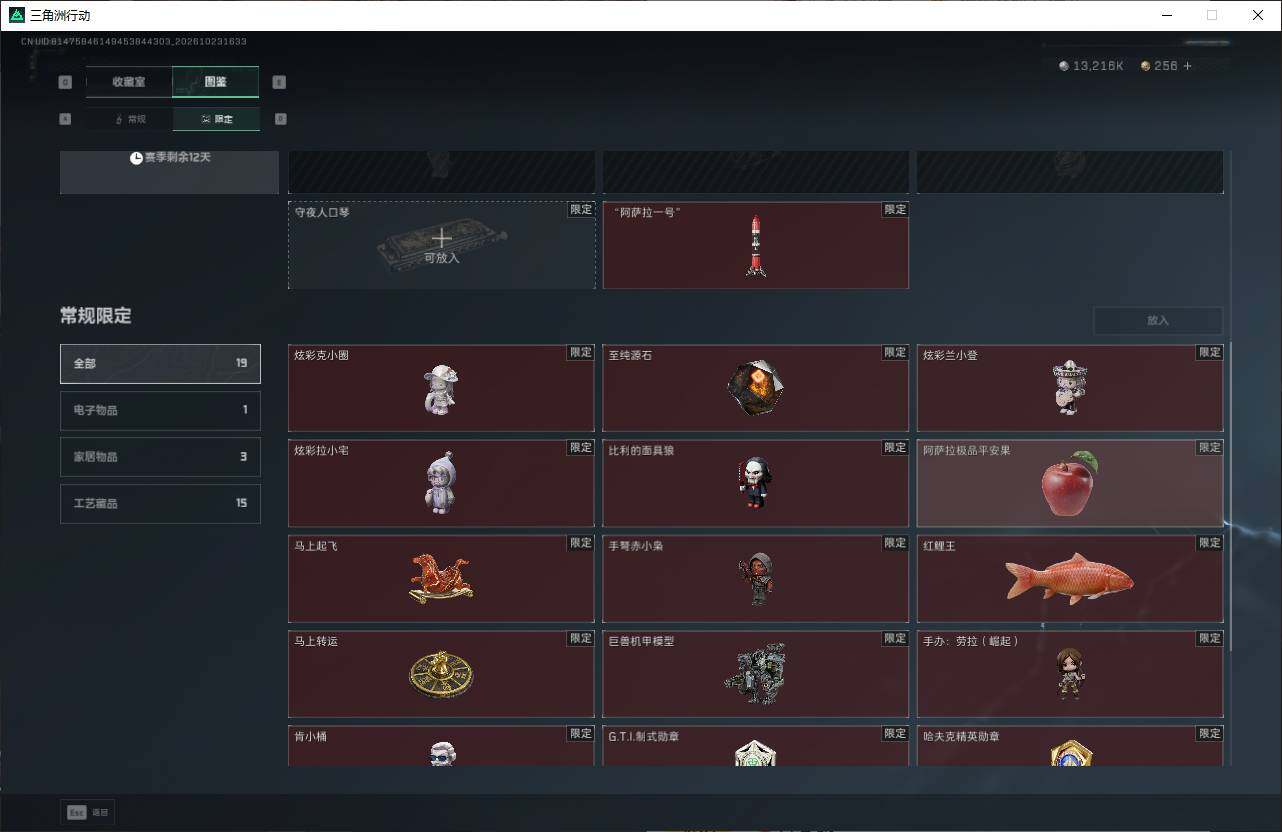1282x832 pixels.
Task: Switch to the 收藏室 tab
Action: [129, 82]
